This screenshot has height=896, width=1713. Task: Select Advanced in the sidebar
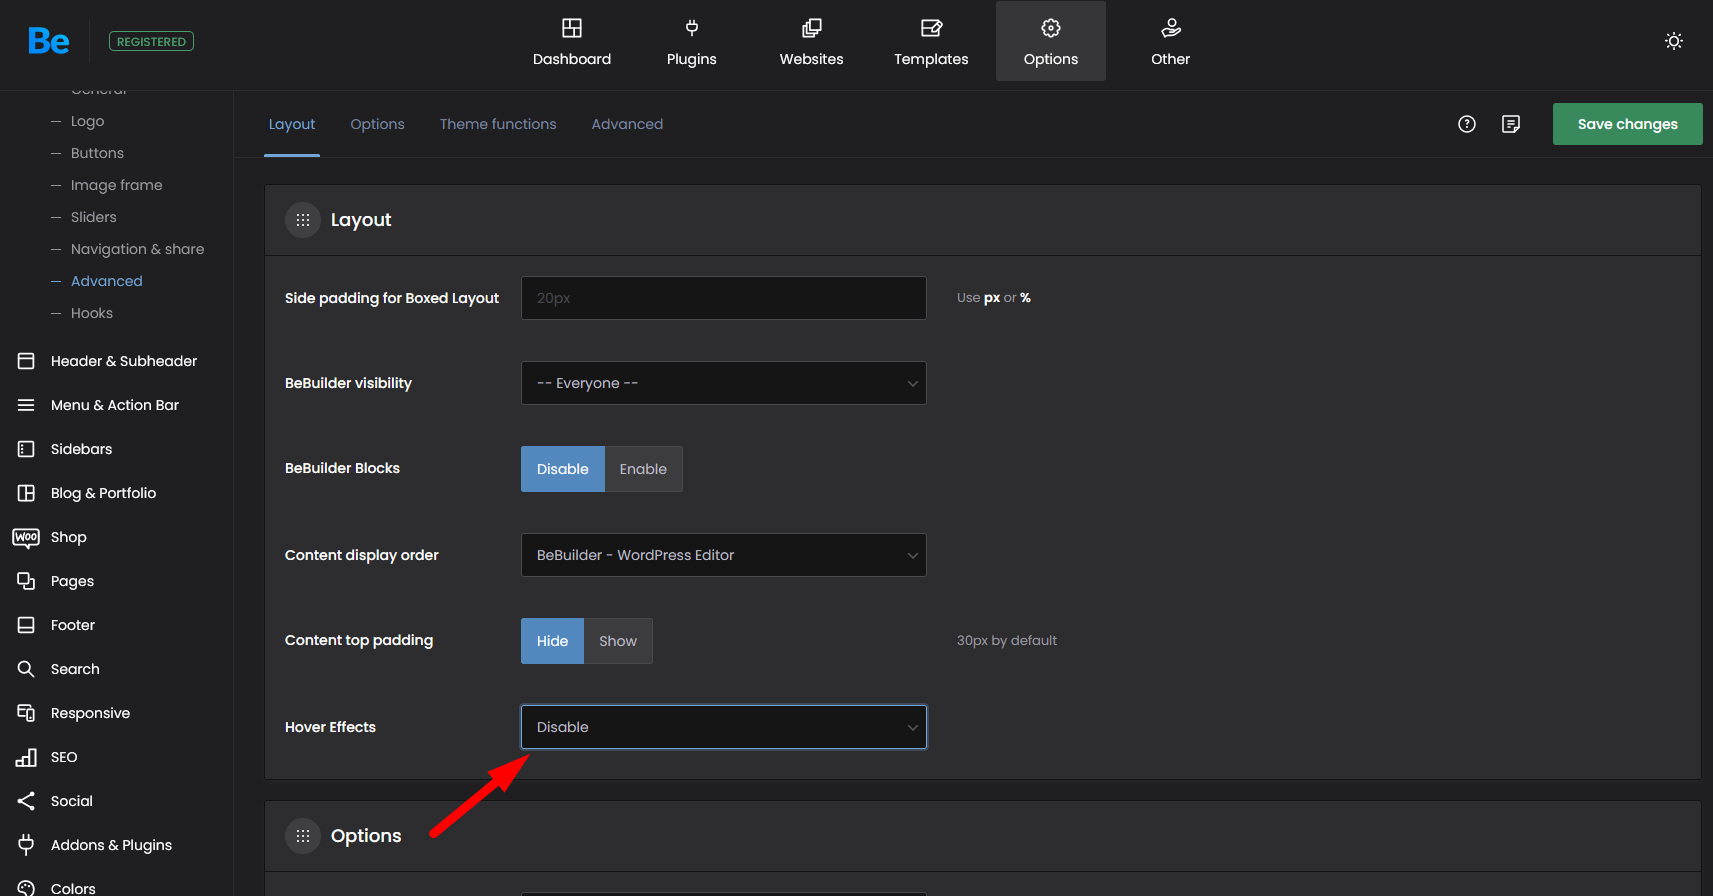click(106, 281)
